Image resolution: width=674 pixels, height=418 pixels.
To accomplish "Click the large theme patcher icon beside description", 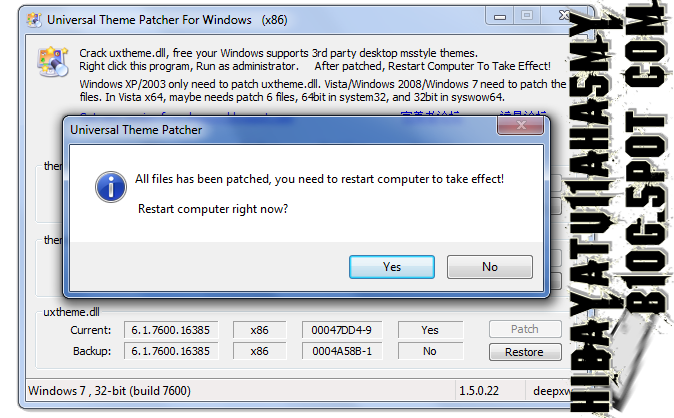I will click(x=53, y=62).
